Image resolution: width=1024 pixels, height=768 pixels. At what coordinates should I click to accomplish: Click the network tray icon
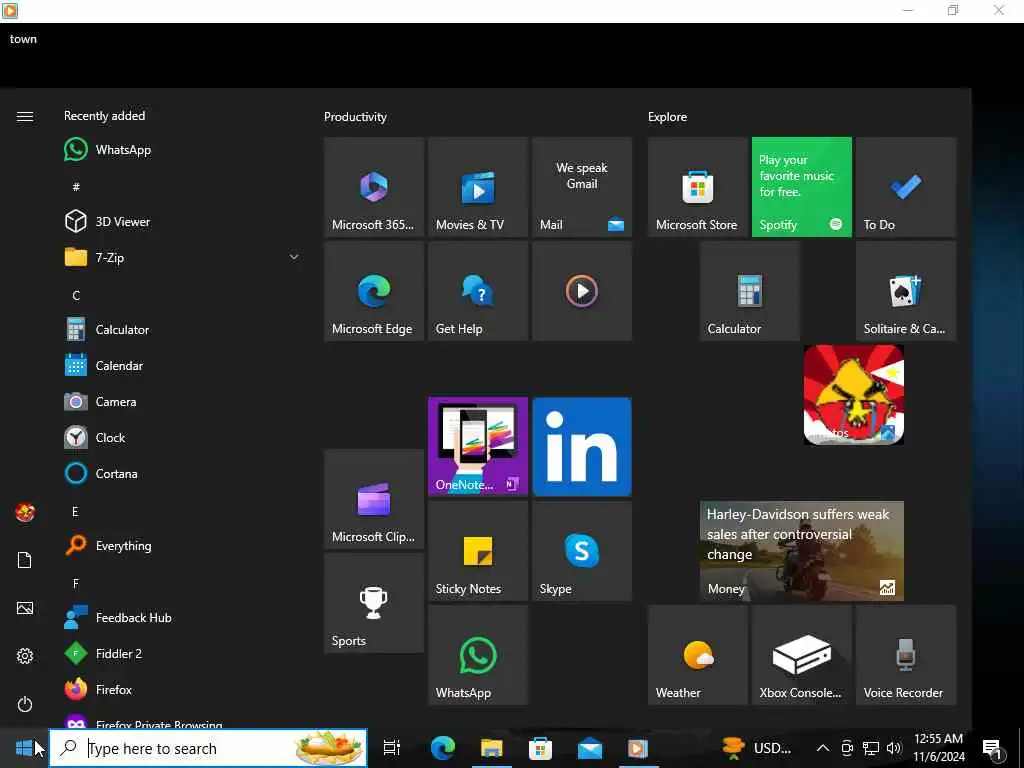pyautogui.click(x=871, y=748)
